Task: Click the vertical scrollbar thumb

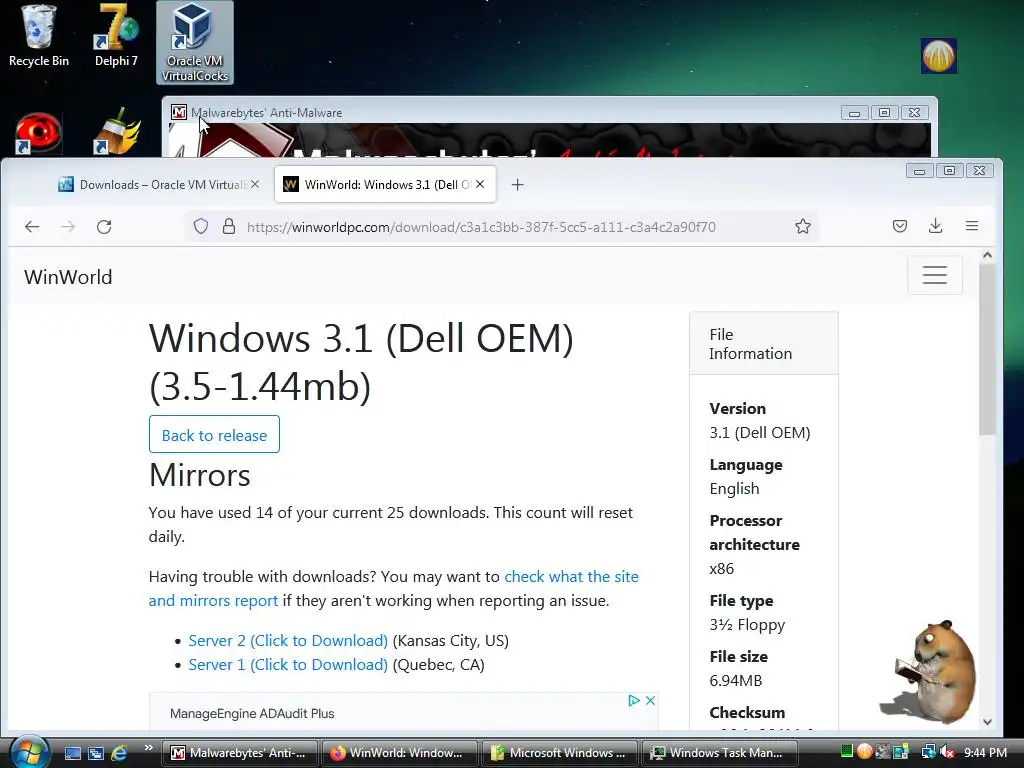Action: point(987,349)
